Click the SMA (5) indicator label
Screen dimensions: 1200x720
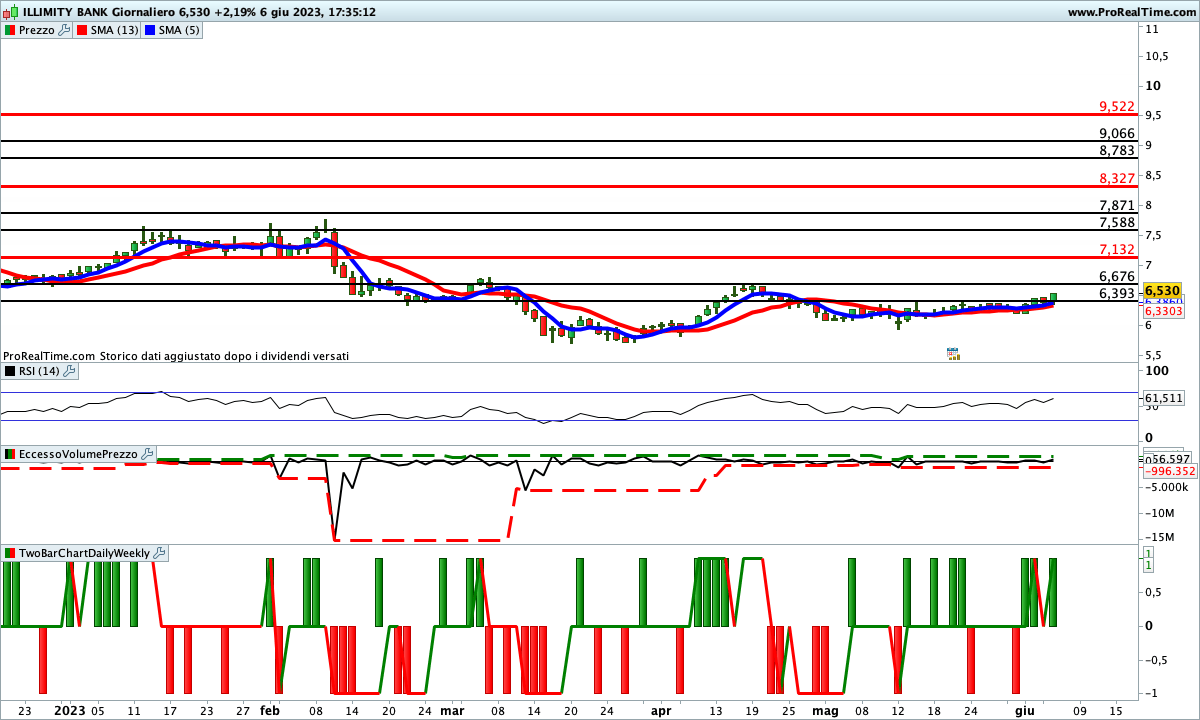coord(179,30)
